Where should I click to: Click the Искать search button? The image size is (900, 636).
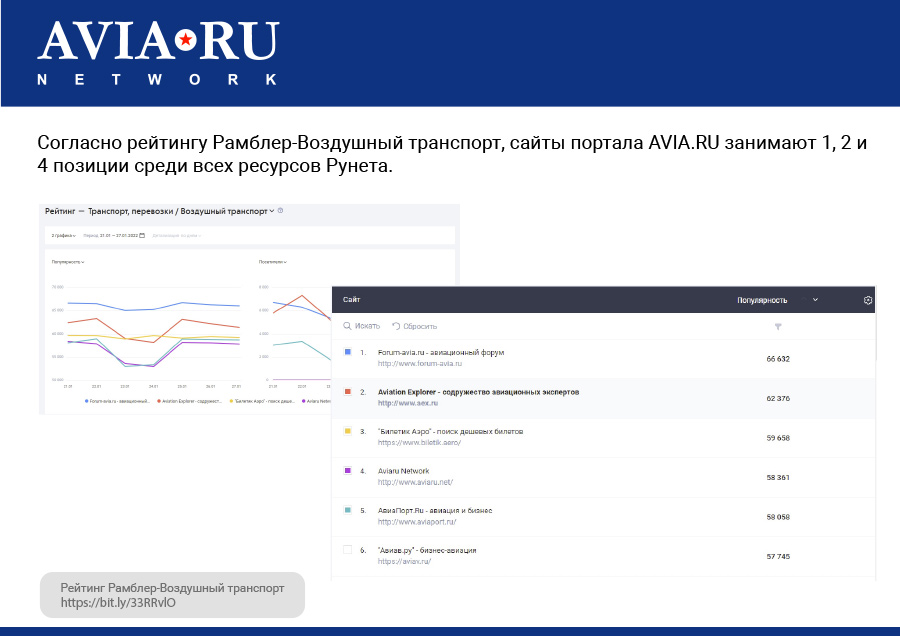(x=362, y=326)
